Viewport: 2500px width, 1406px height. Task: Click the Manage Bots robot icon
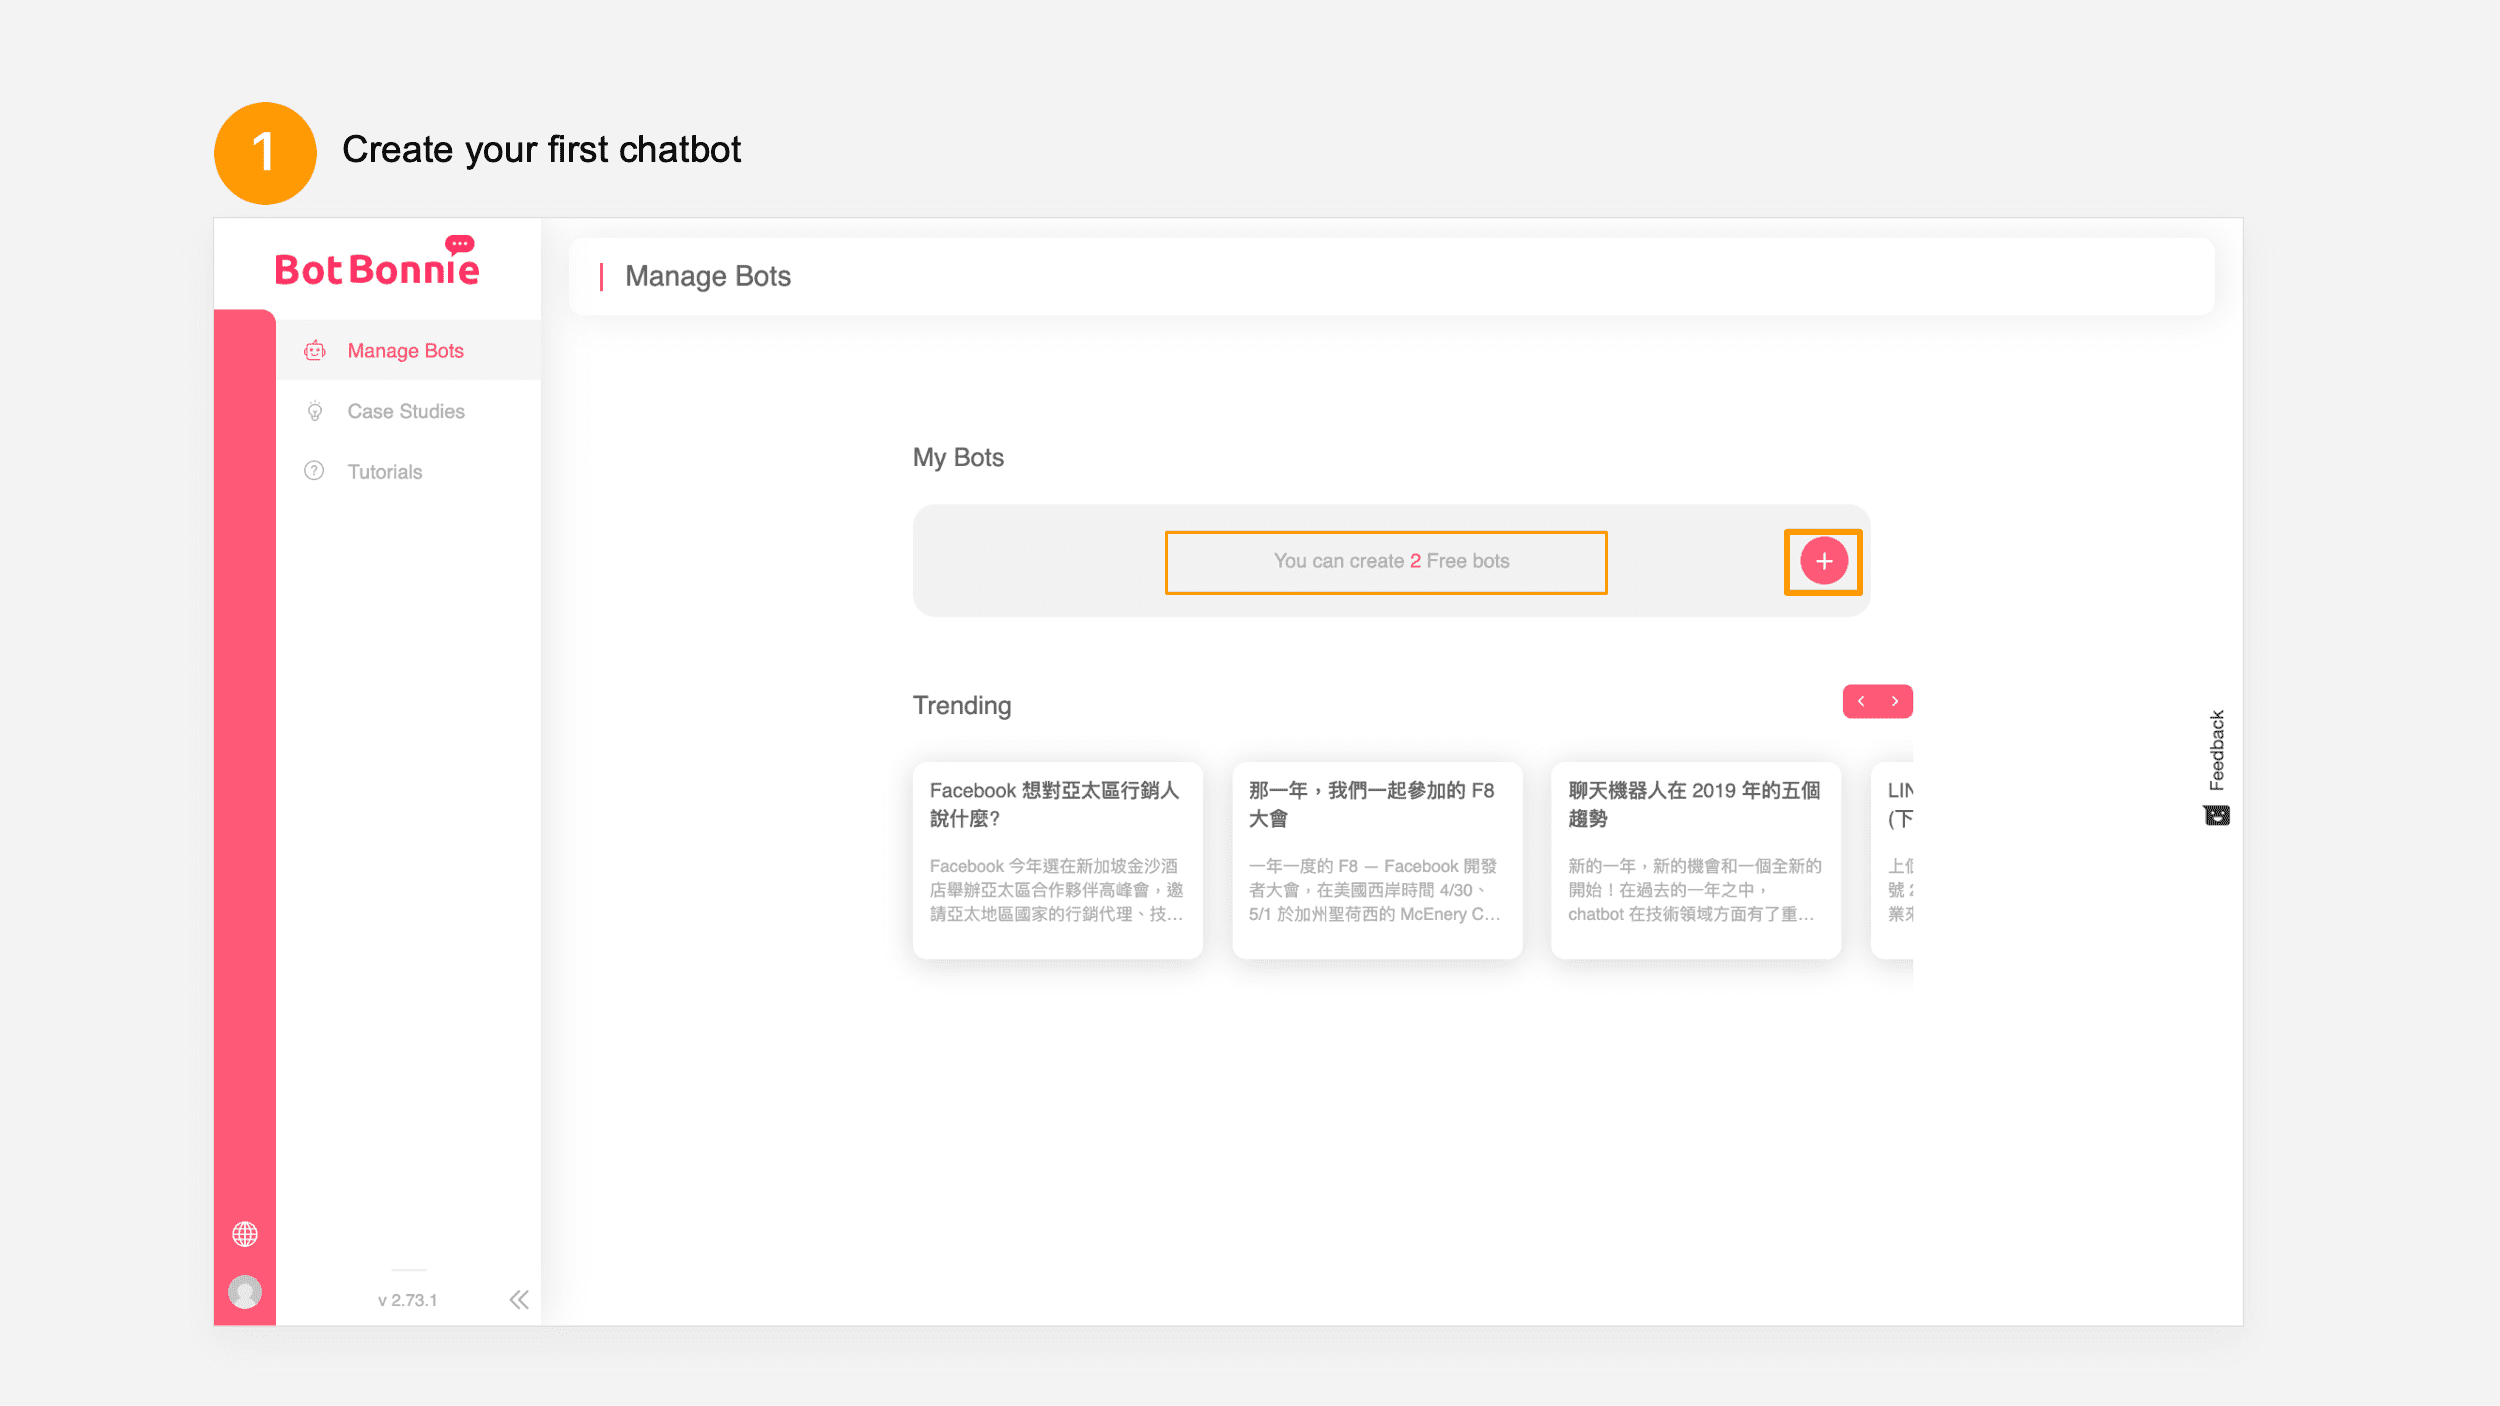click(315, 350)
